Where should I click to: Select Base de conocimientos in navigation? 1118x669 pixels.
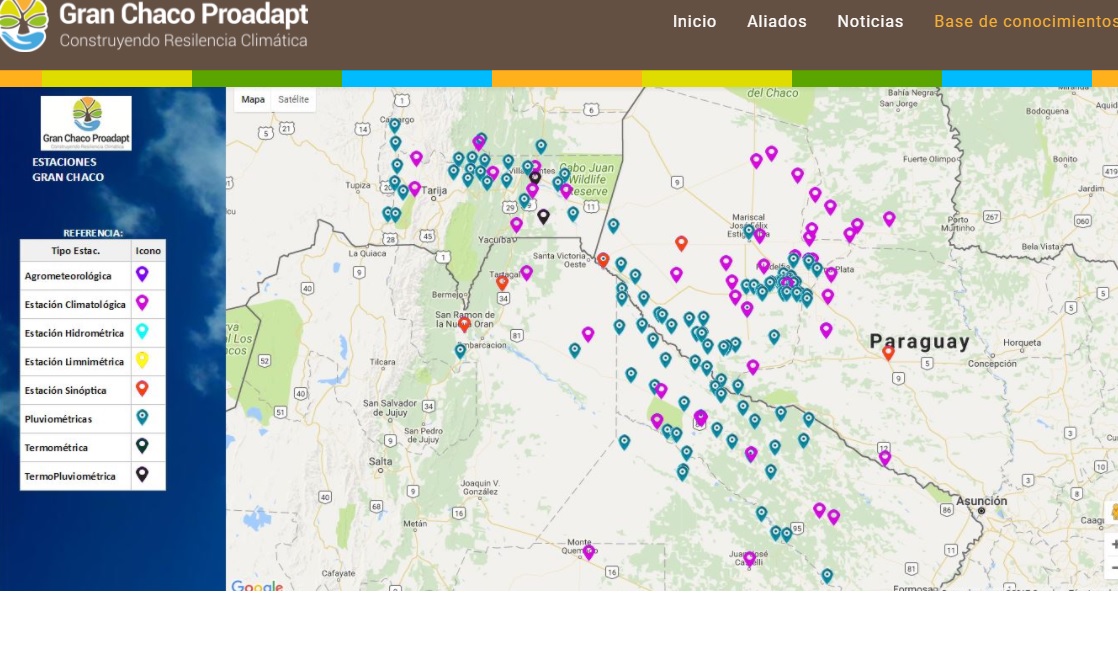[1025, 21]
